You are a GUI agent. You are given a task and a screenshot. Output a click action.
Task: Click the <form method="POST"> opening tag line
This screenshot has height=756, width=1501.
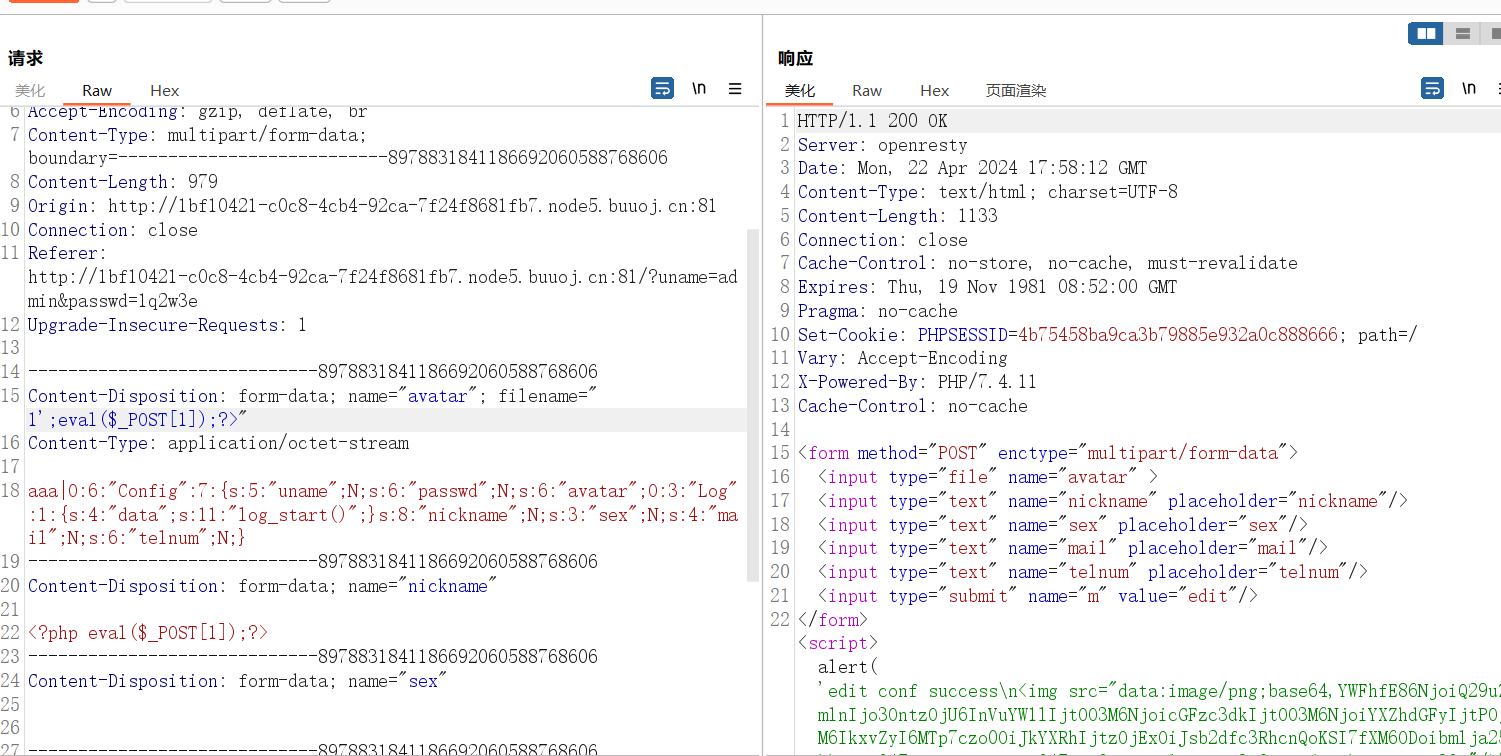pos(1048,453)
